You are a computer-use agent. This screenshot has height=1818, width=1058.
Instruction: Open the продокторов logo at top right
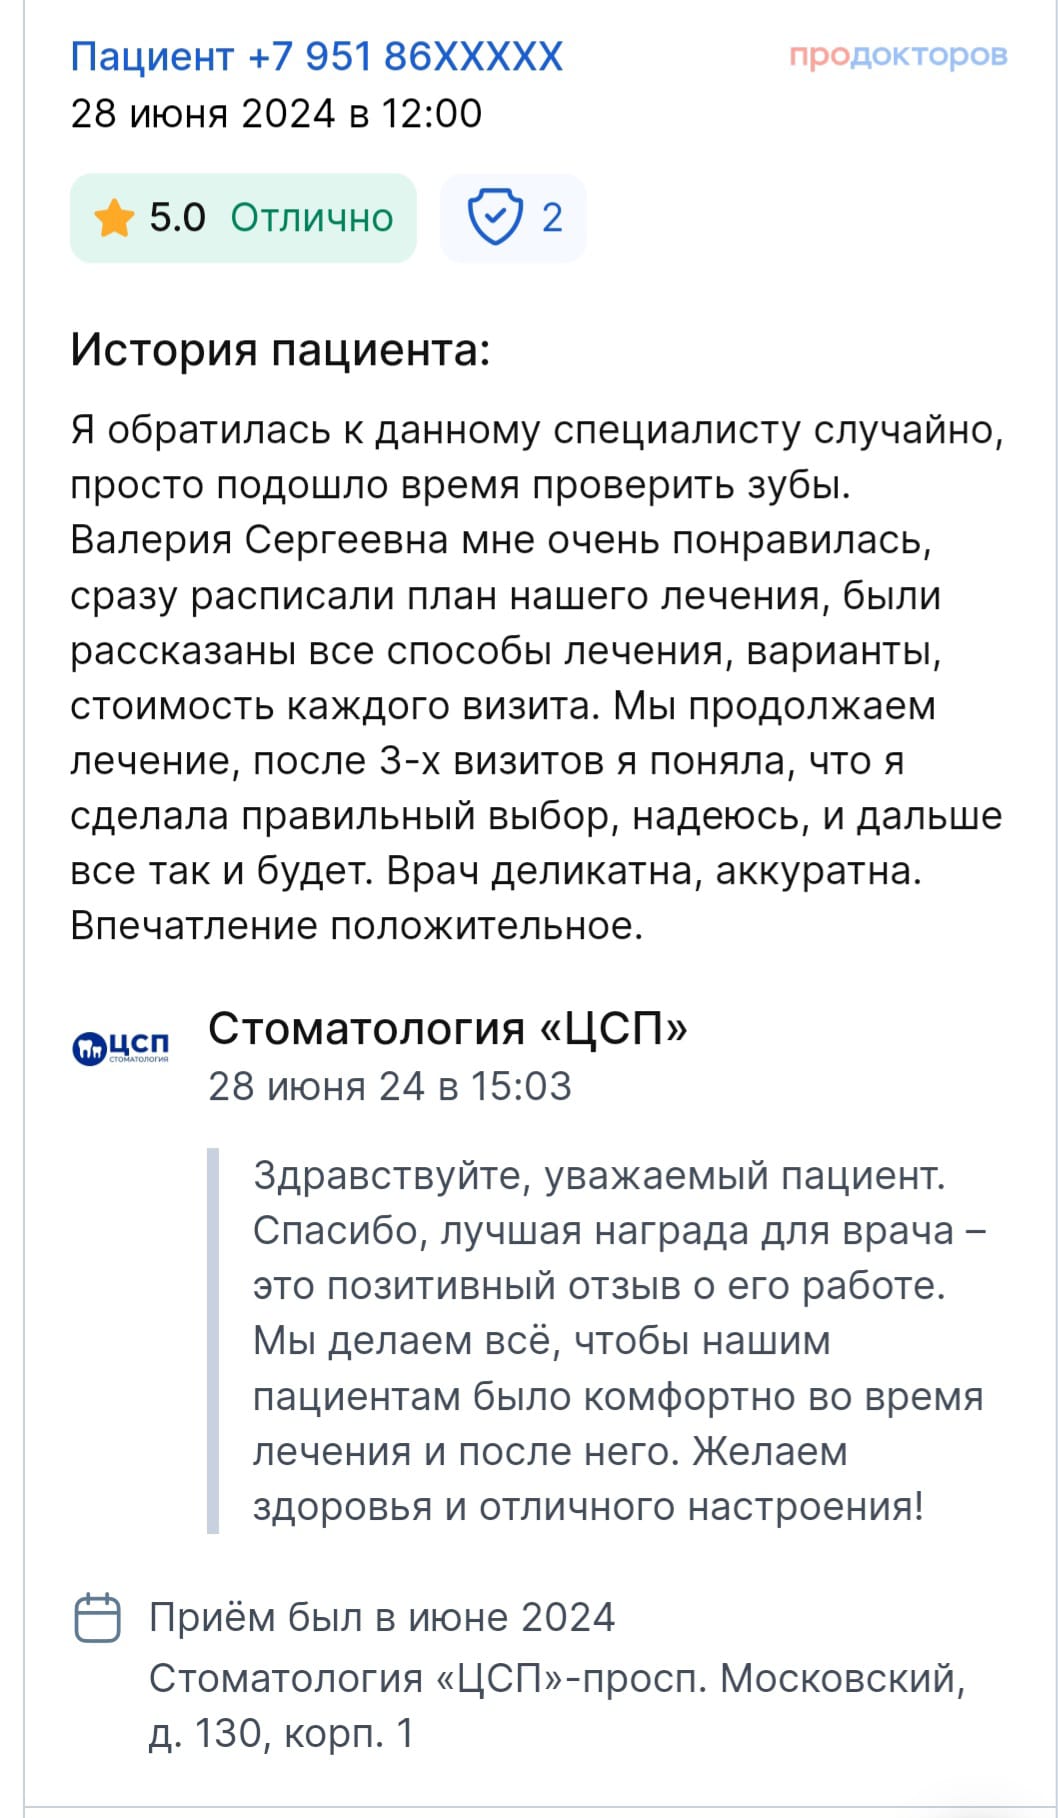click(x=898, y=55)
